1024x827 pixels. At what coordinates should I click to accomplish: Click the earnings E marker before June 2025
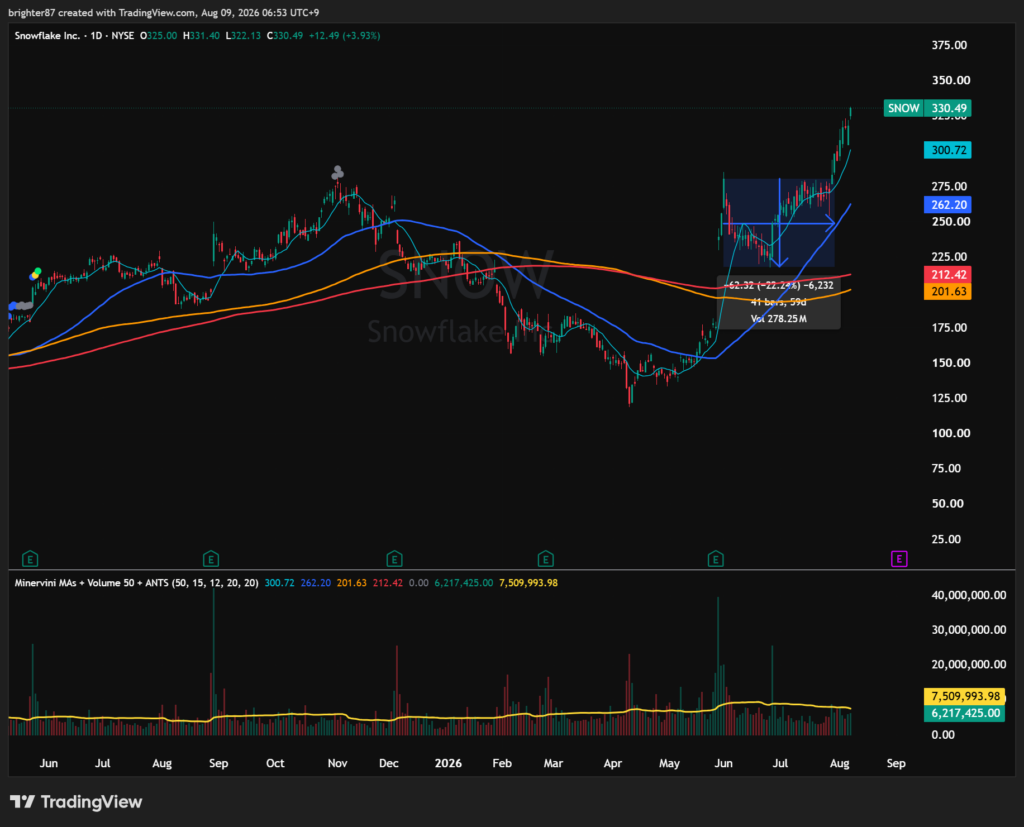(x=30, y=559)
